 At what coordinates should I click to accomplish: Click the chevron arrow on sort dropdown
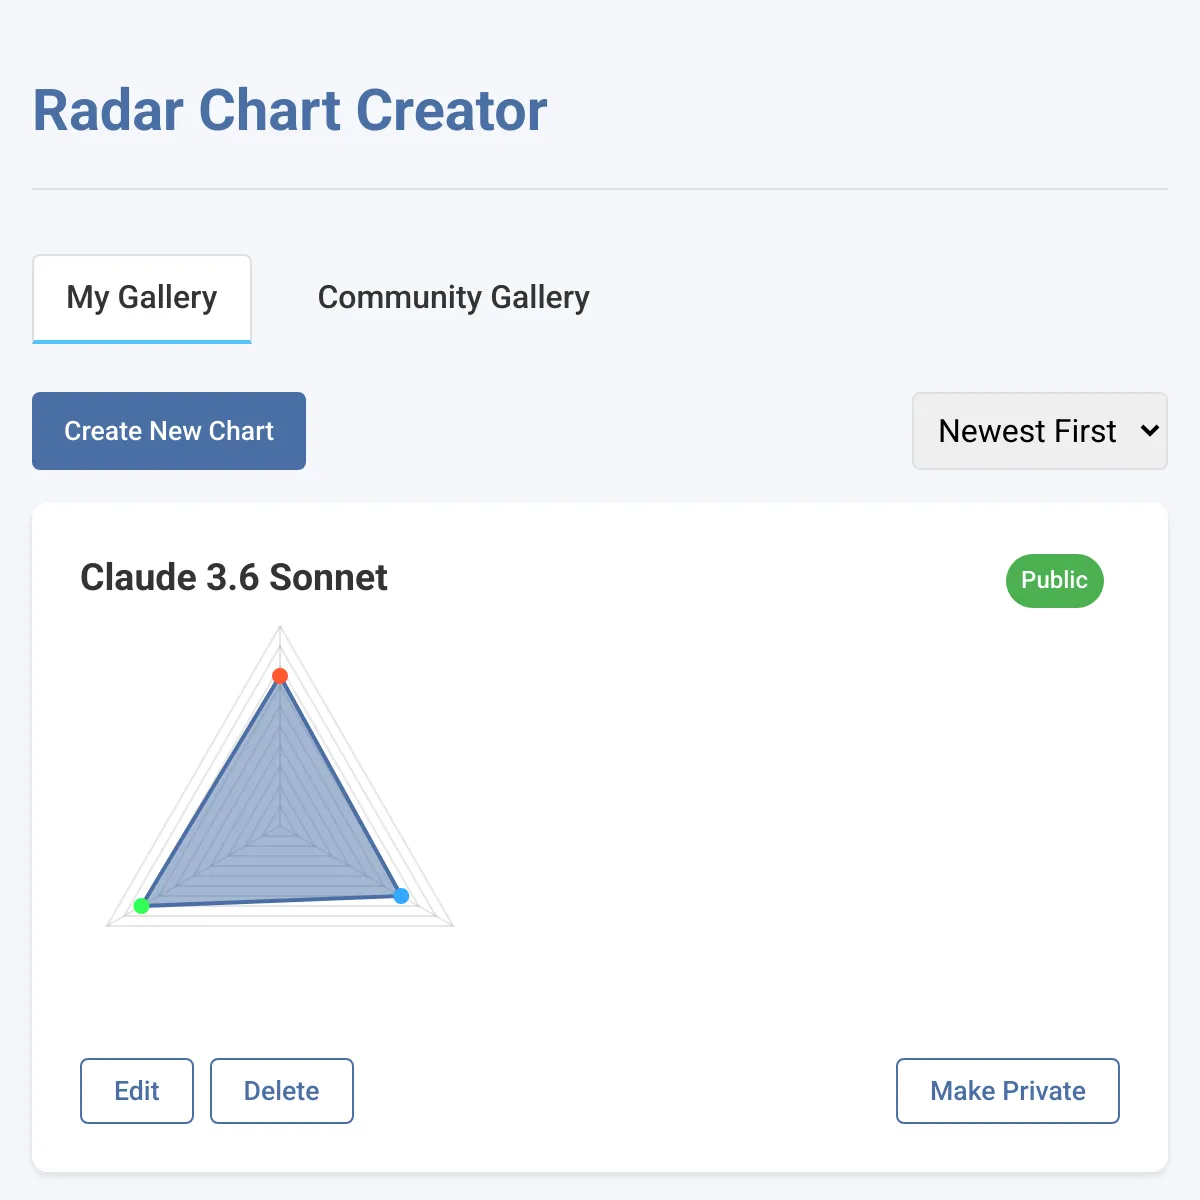click(x=1150, y=431)
